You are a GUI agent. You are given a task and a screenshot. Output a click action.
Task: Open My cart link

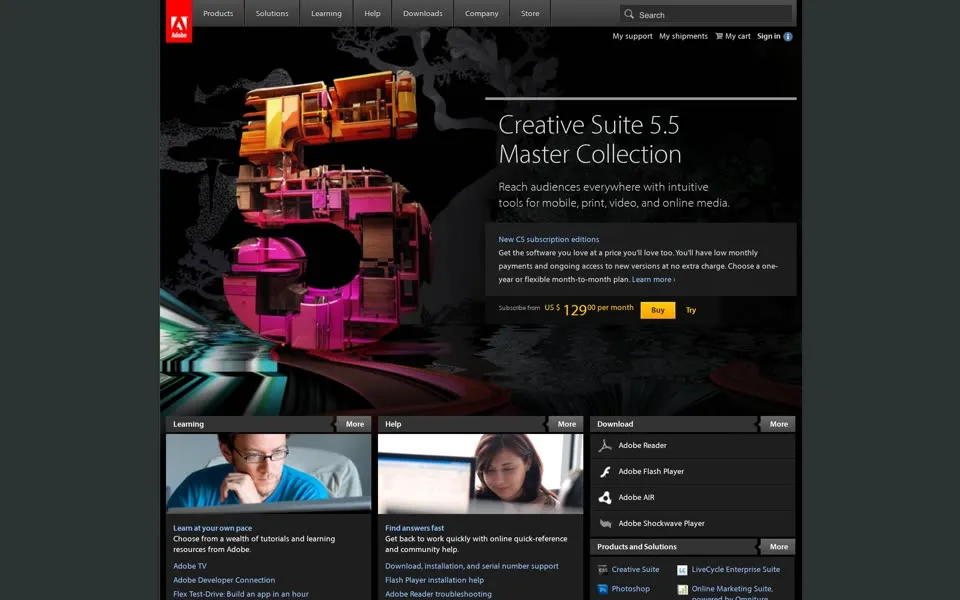click(738, 36)
